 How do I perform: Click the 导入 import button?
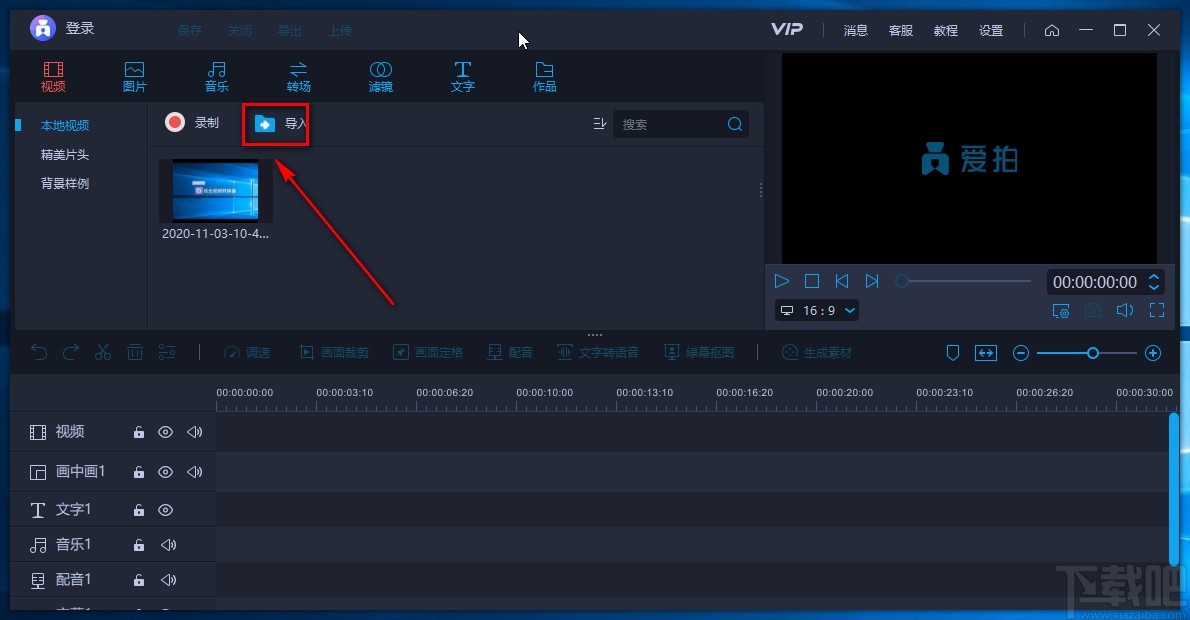pos(279,123)
